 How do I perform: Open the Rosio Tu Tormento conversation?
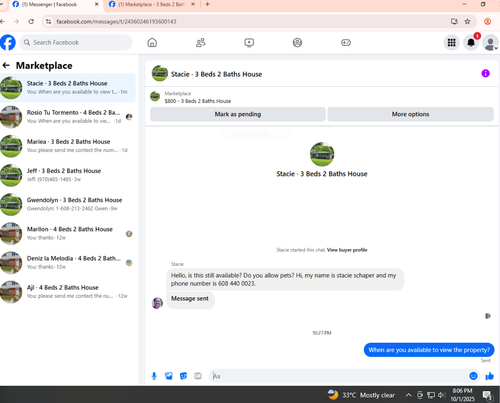[x=68, y=117]
